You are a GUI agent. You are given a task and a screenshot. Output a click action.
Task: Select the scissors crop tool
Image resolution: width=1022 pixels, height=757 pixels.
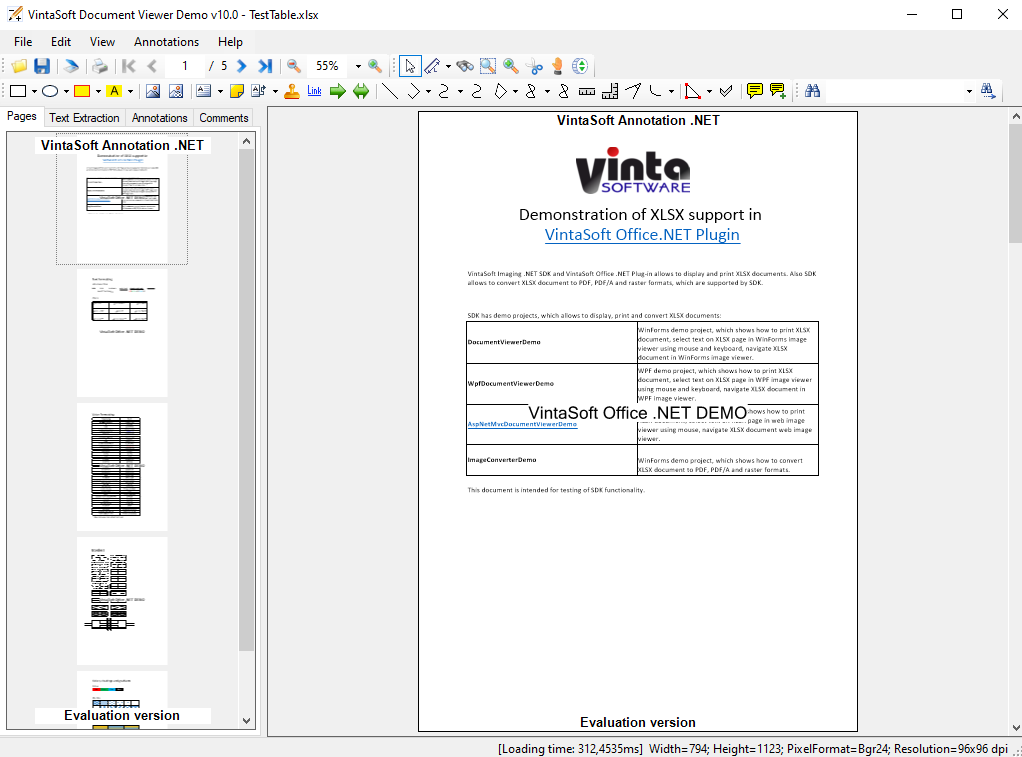tap(535, 66)
